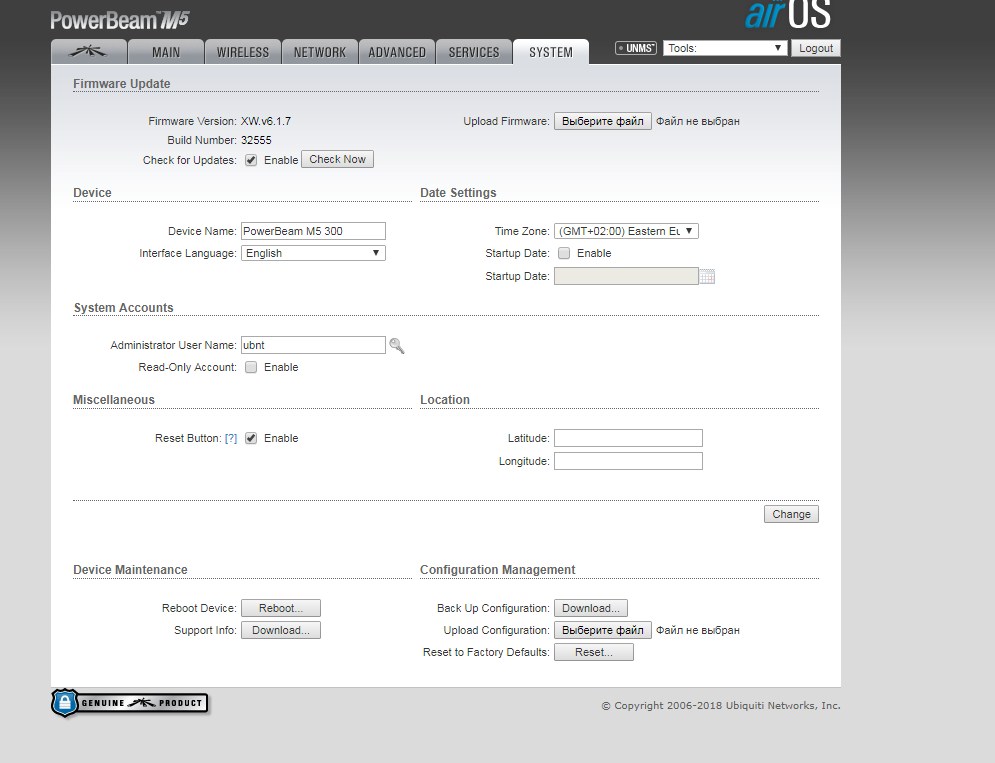
Task: Click the UNMS status indicator
Action: click(x=636, y=48)
